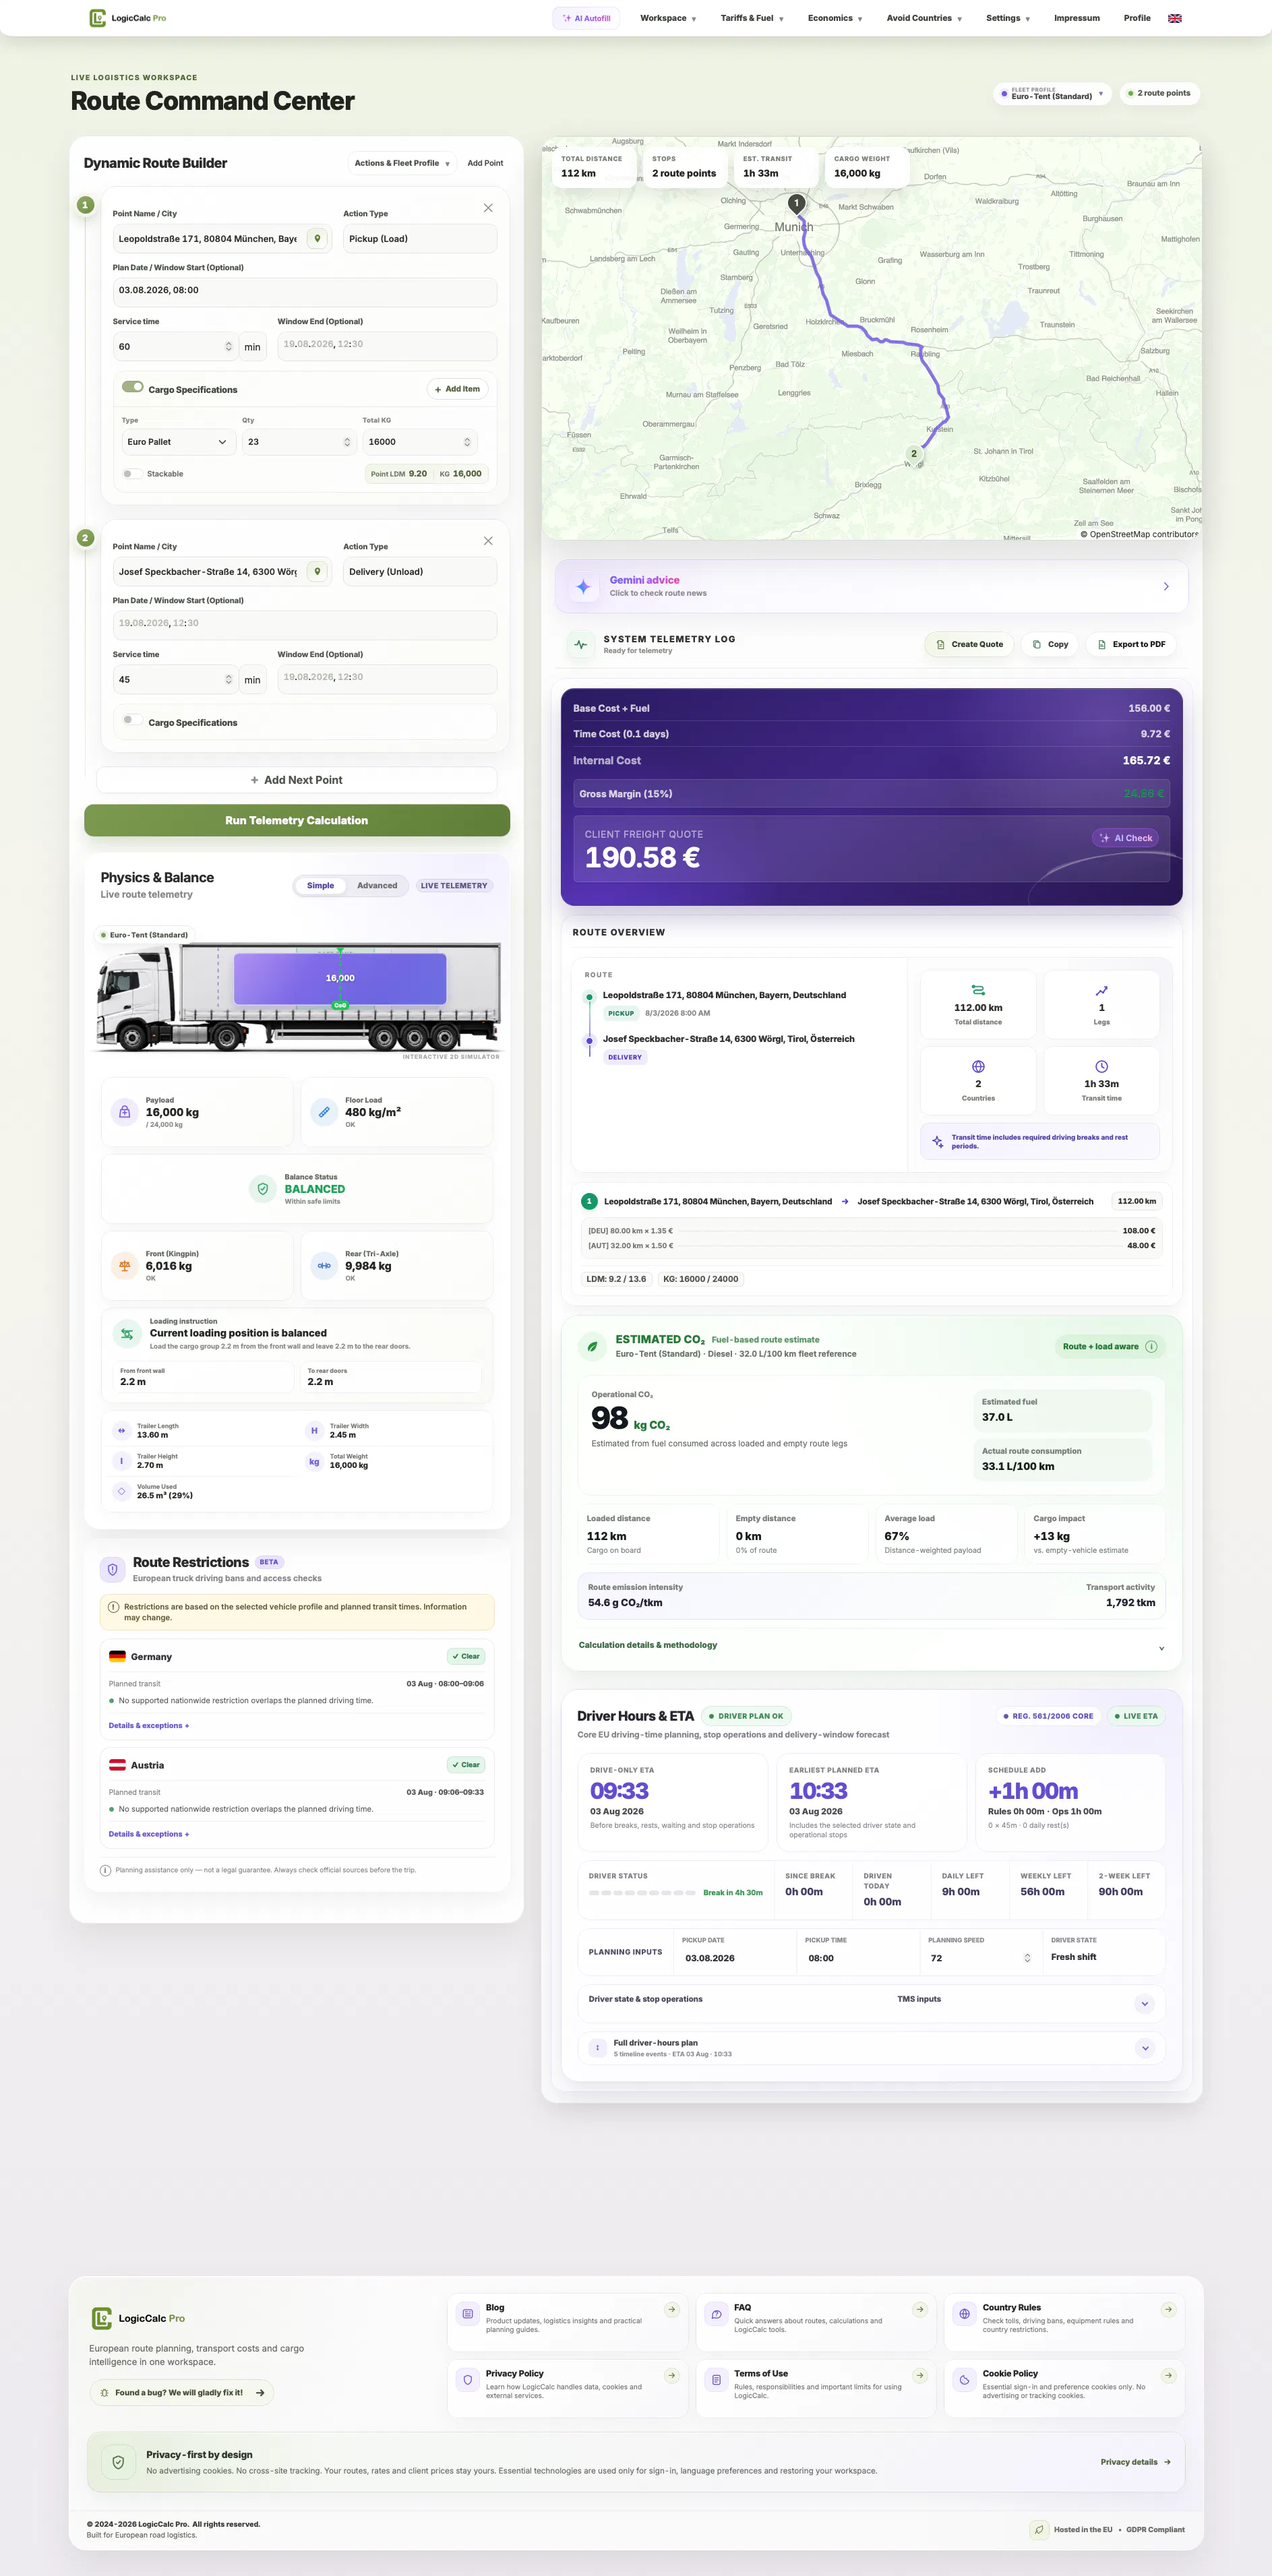Open the Euro Pallet cargo type dropdown
The width and height of the screenshot is (1272, 2576).
(x=178, y=442)
